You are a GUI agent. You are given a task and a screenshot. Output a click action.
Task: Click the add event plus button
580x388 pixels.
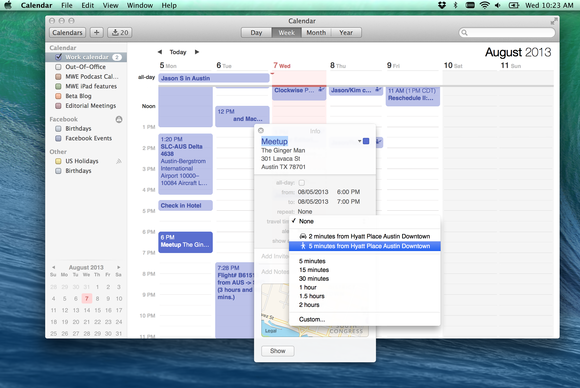[97, 33]
